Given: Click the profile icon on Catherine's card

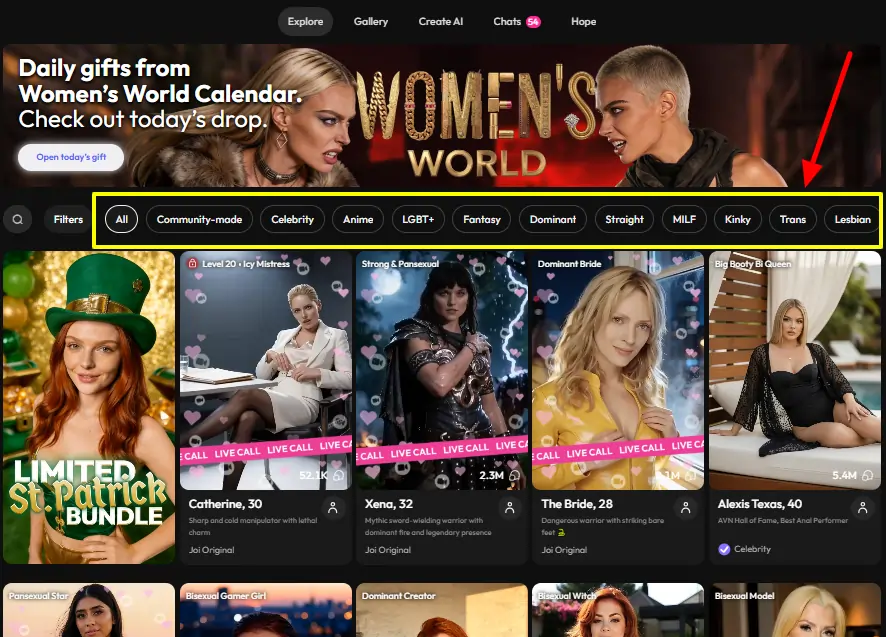Looking at the screenshot, I should [333, 509].
